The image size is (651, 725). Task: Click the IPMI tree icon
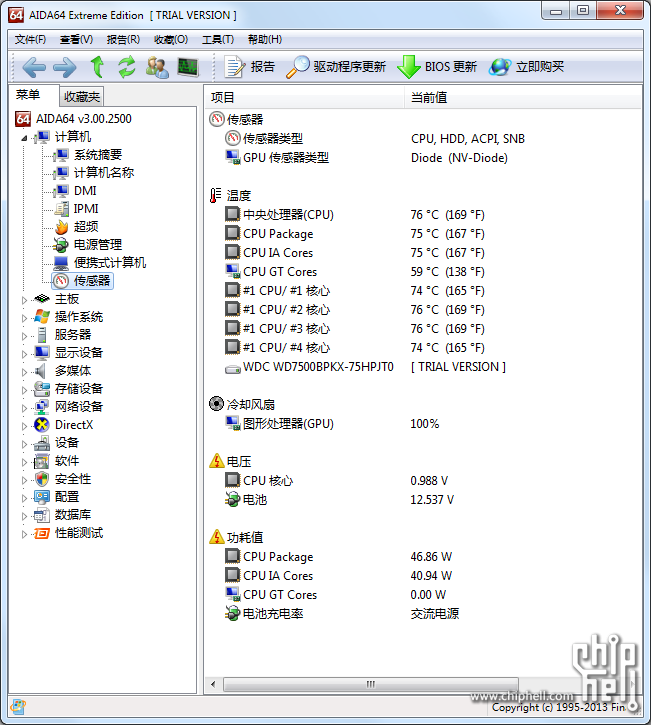pos(61,209)
